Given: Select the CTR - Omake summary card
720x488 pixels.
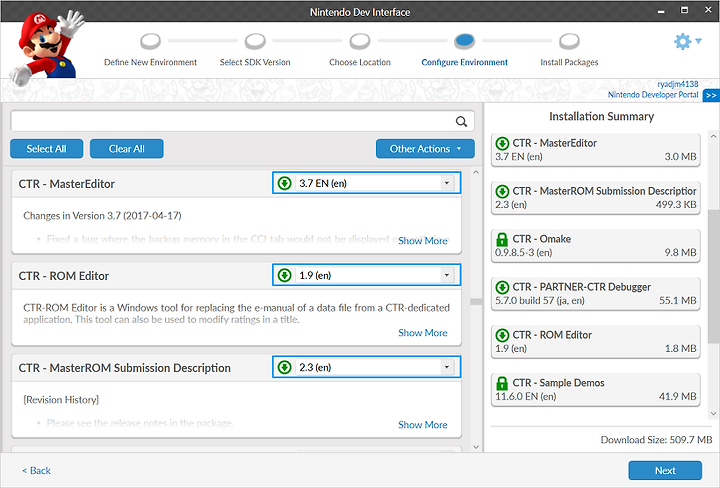Looking at the screenshot, I should pos(596,246).
